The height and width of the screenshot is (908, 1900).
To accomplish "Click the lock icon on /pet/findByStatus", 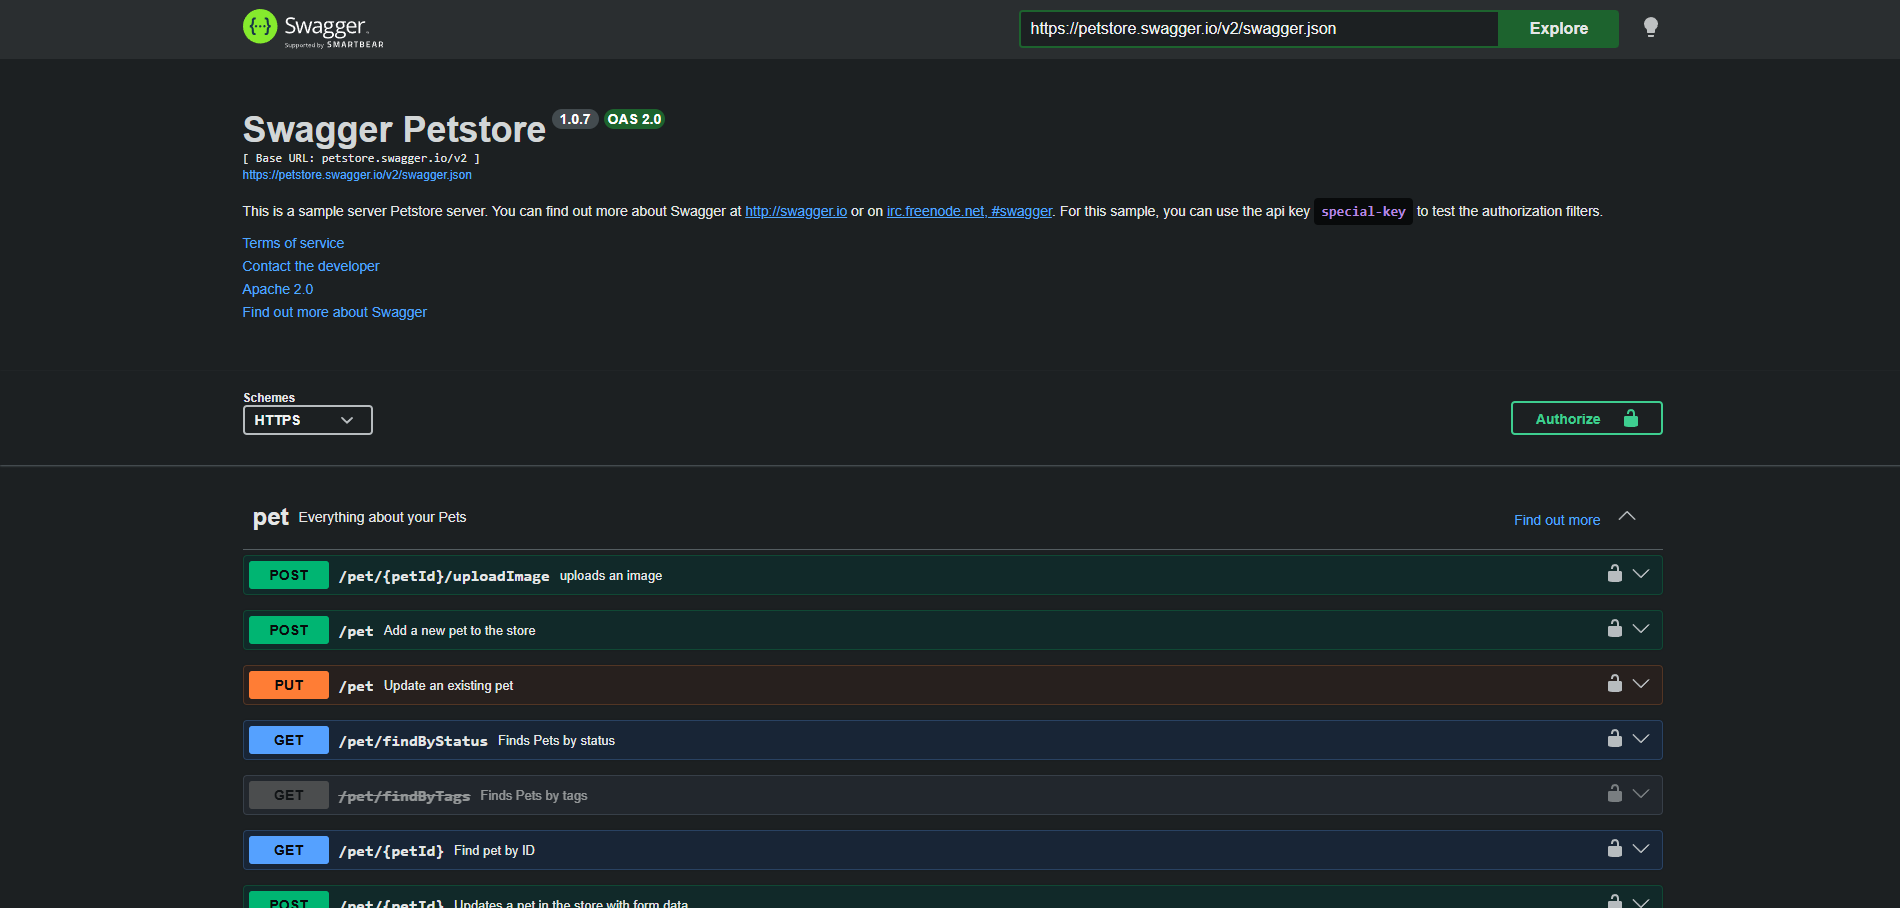I will 1614,738.
